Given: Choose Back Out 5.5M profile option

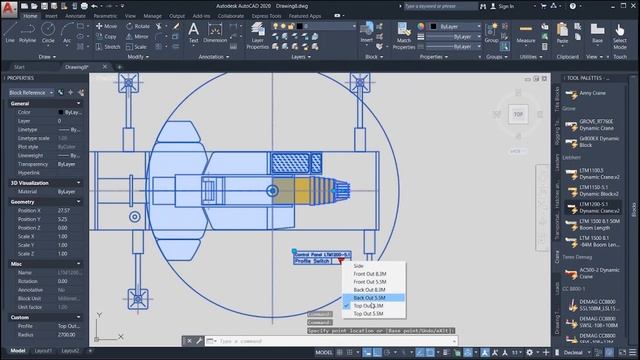Looking at the screenshot, I should click(374, 298).
